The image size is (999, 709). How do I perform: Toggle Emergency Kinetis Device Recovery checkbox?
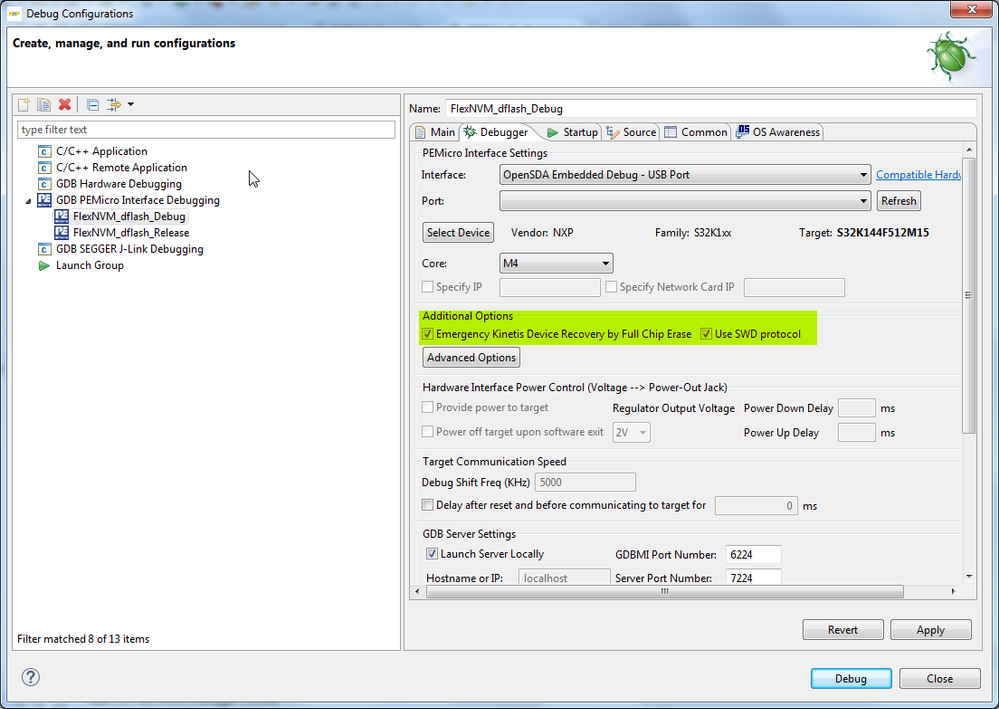428,334
